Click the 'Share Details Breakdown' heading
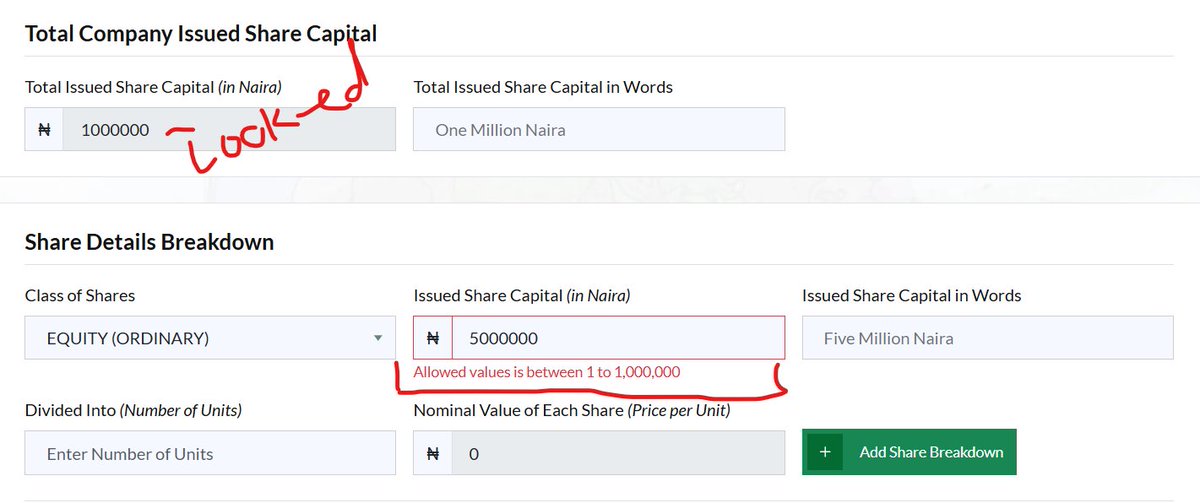The image size is (1200, 503). [149, 242]
